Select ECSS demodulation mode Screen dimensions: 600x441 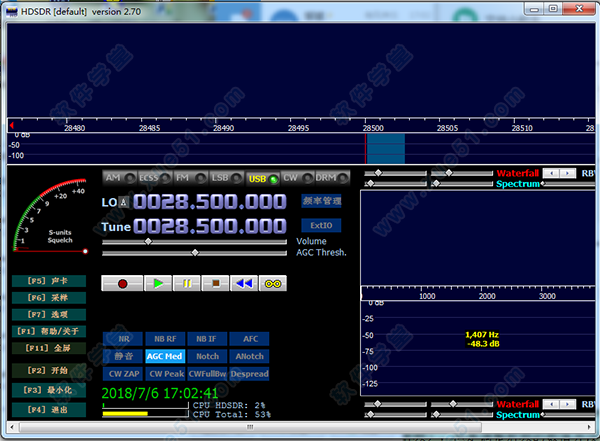click(155, 178)
